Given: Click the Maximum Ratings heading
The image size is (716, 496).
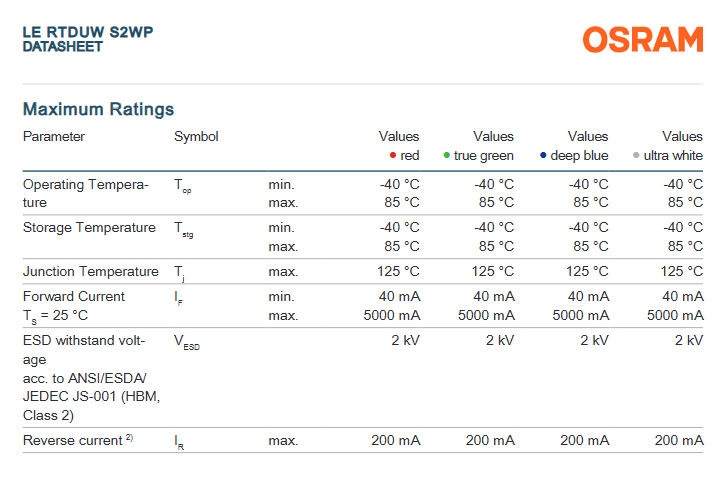Looking at the screenshot, I should (x=99, y=109).
